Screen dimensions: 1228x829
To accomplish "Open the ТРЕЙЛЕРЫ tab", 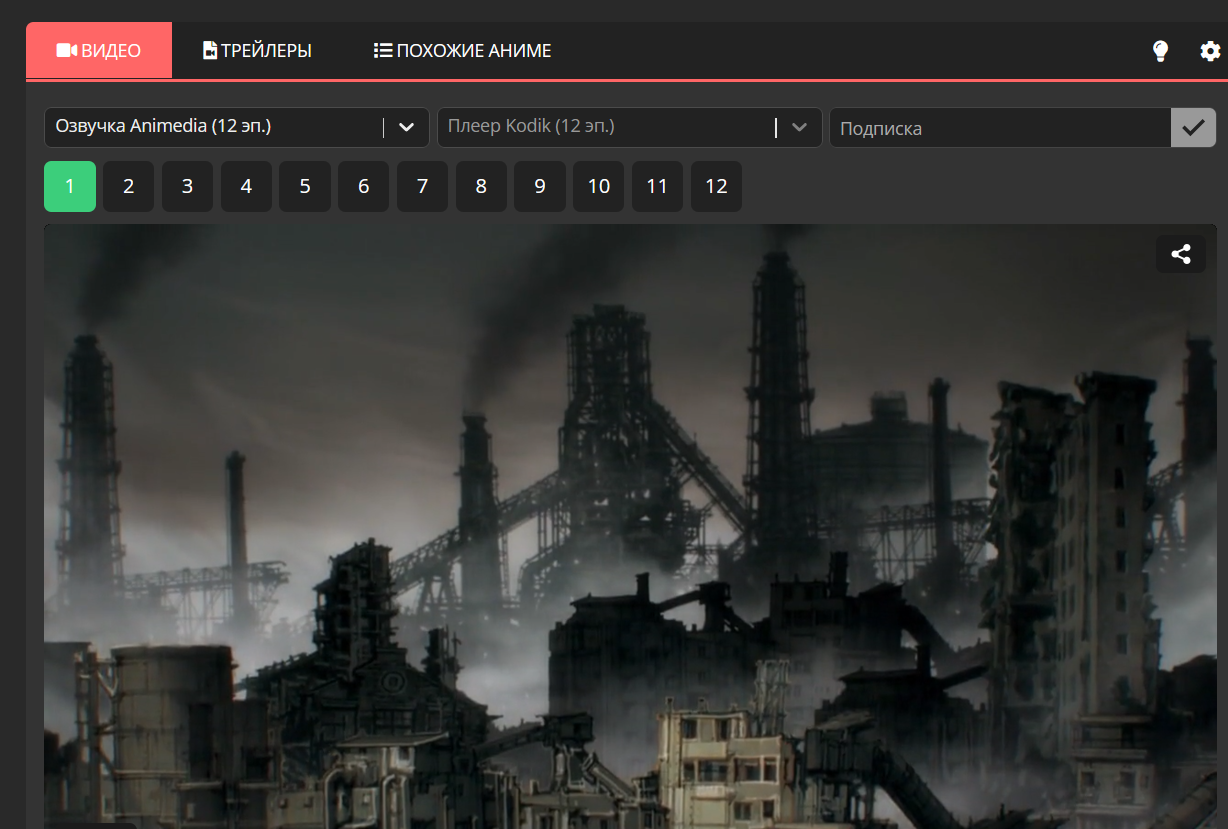I will click(257, 50).
